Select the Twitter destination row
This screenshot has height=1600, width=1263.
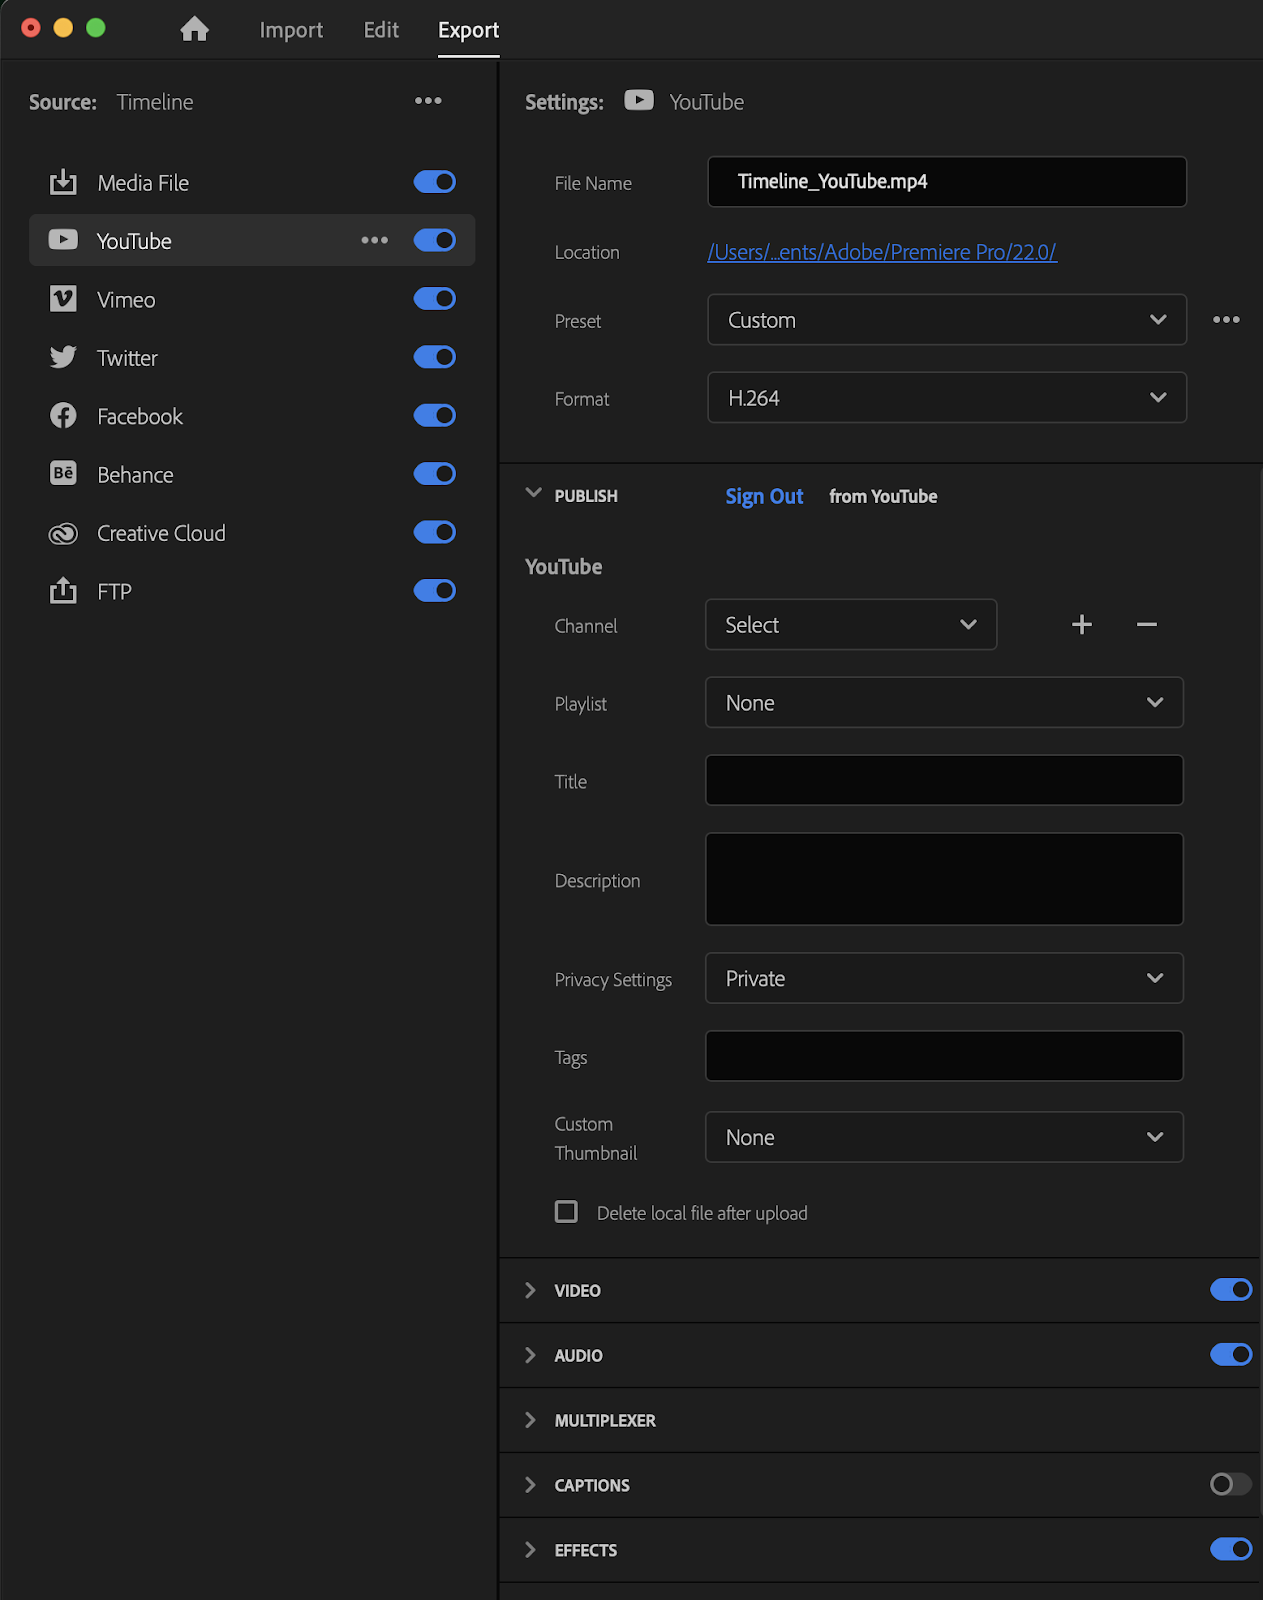(x=252, y=357)
